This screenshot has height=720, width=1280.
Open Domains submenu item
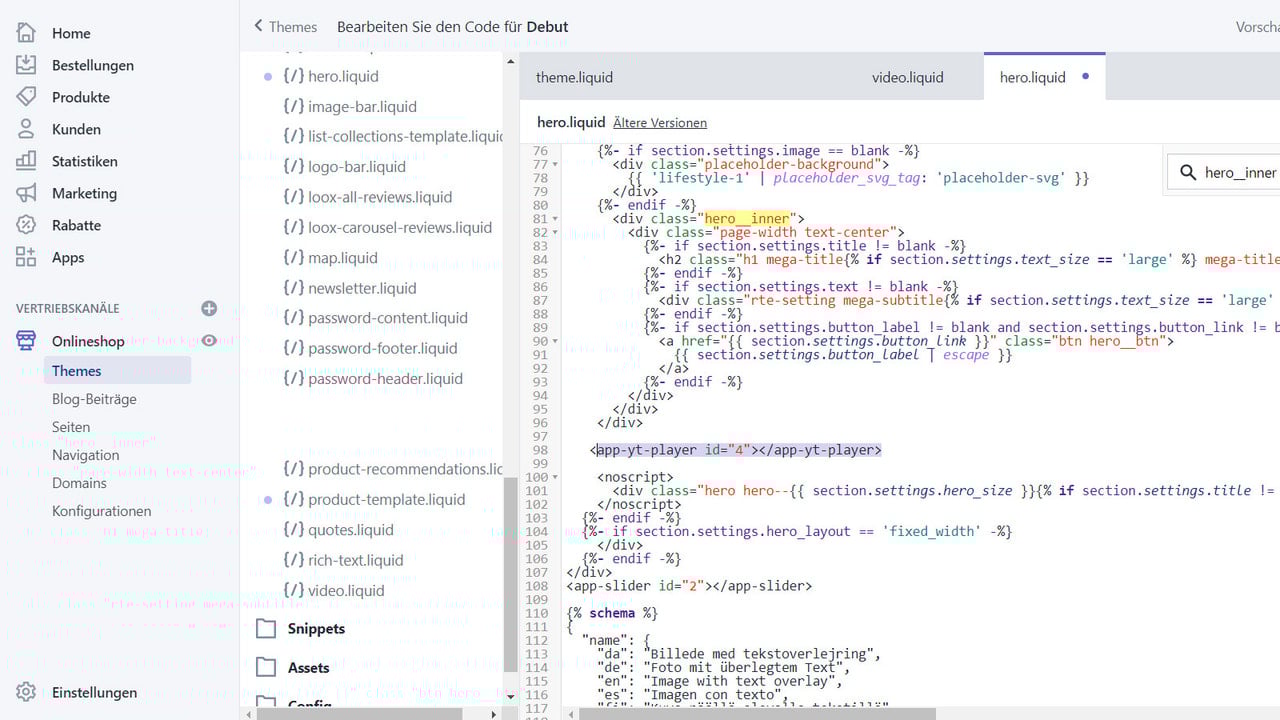click(x=79, y=483)
